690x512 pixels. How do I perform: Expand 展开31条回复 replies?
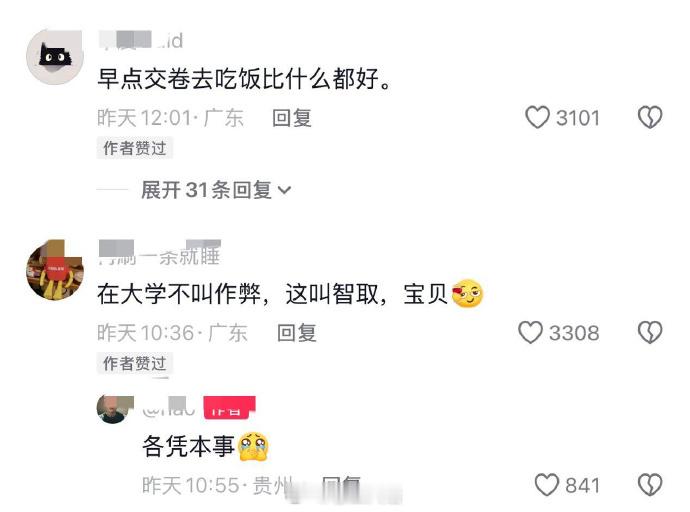coord(216,190)
